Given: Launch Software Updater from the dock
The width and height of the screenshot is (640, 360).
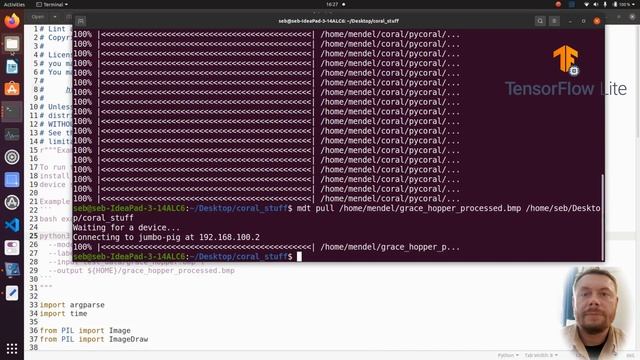Looking at the screenshot, I should (12, 202).
